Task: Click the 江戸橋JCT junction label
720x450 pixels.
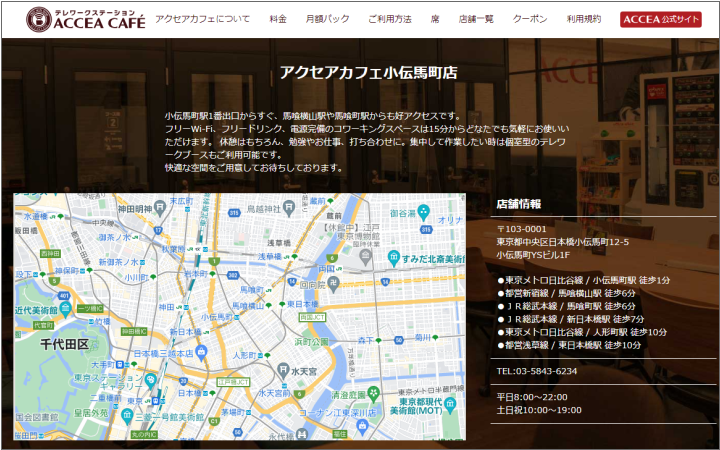Action: [x=233, y=382]
